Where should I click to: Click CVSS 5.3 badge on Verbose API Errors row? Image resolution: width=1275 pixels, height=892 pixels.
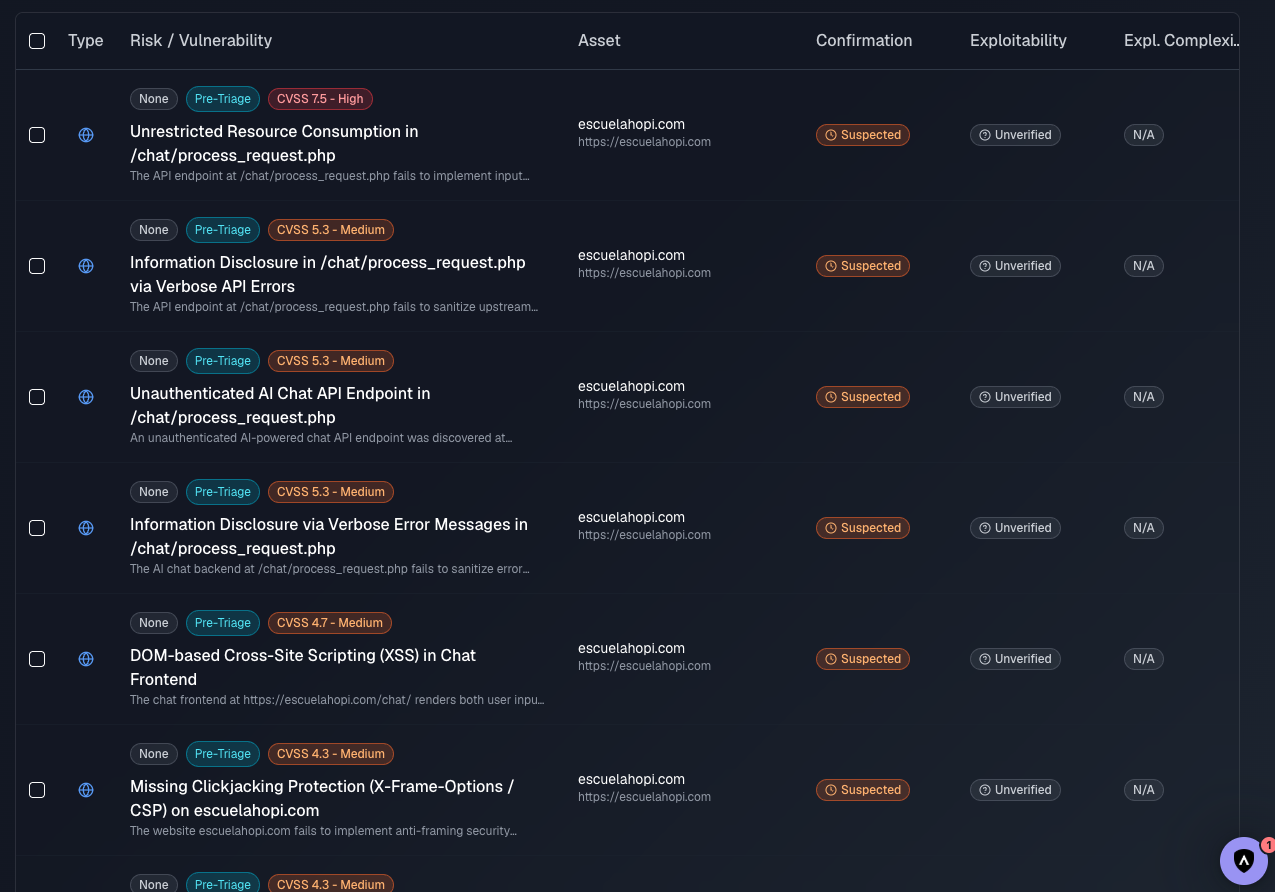pyautogui.click(x=331, y=230)
